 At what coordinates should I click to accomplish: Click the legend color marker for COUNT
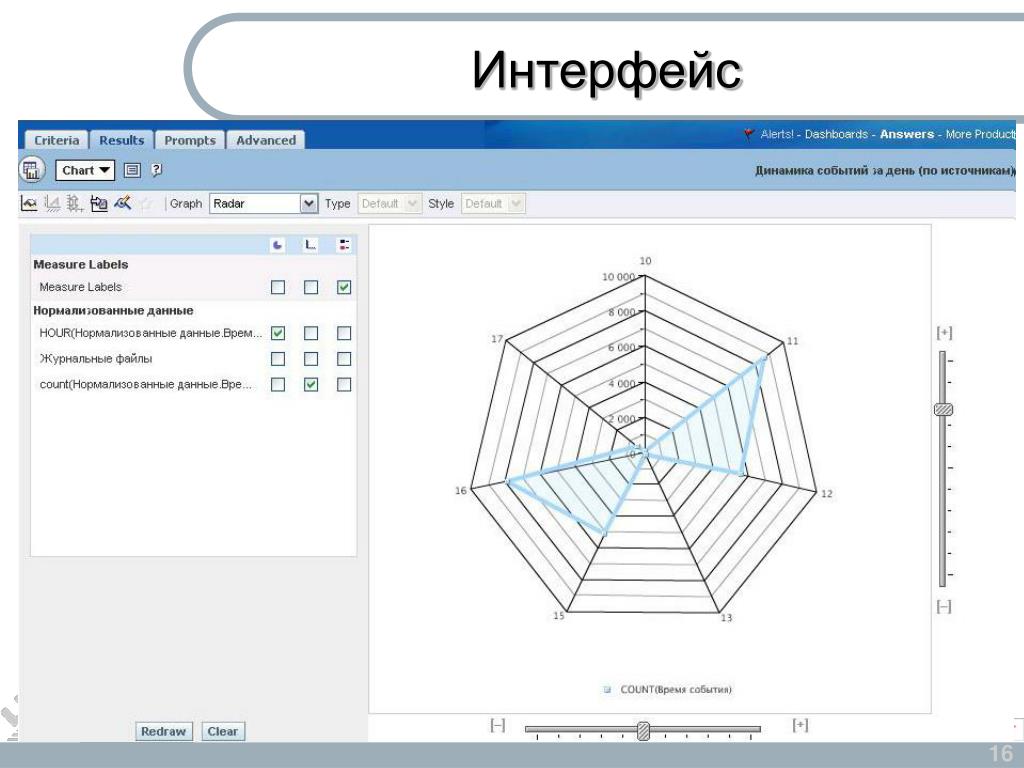coord(607,689)
